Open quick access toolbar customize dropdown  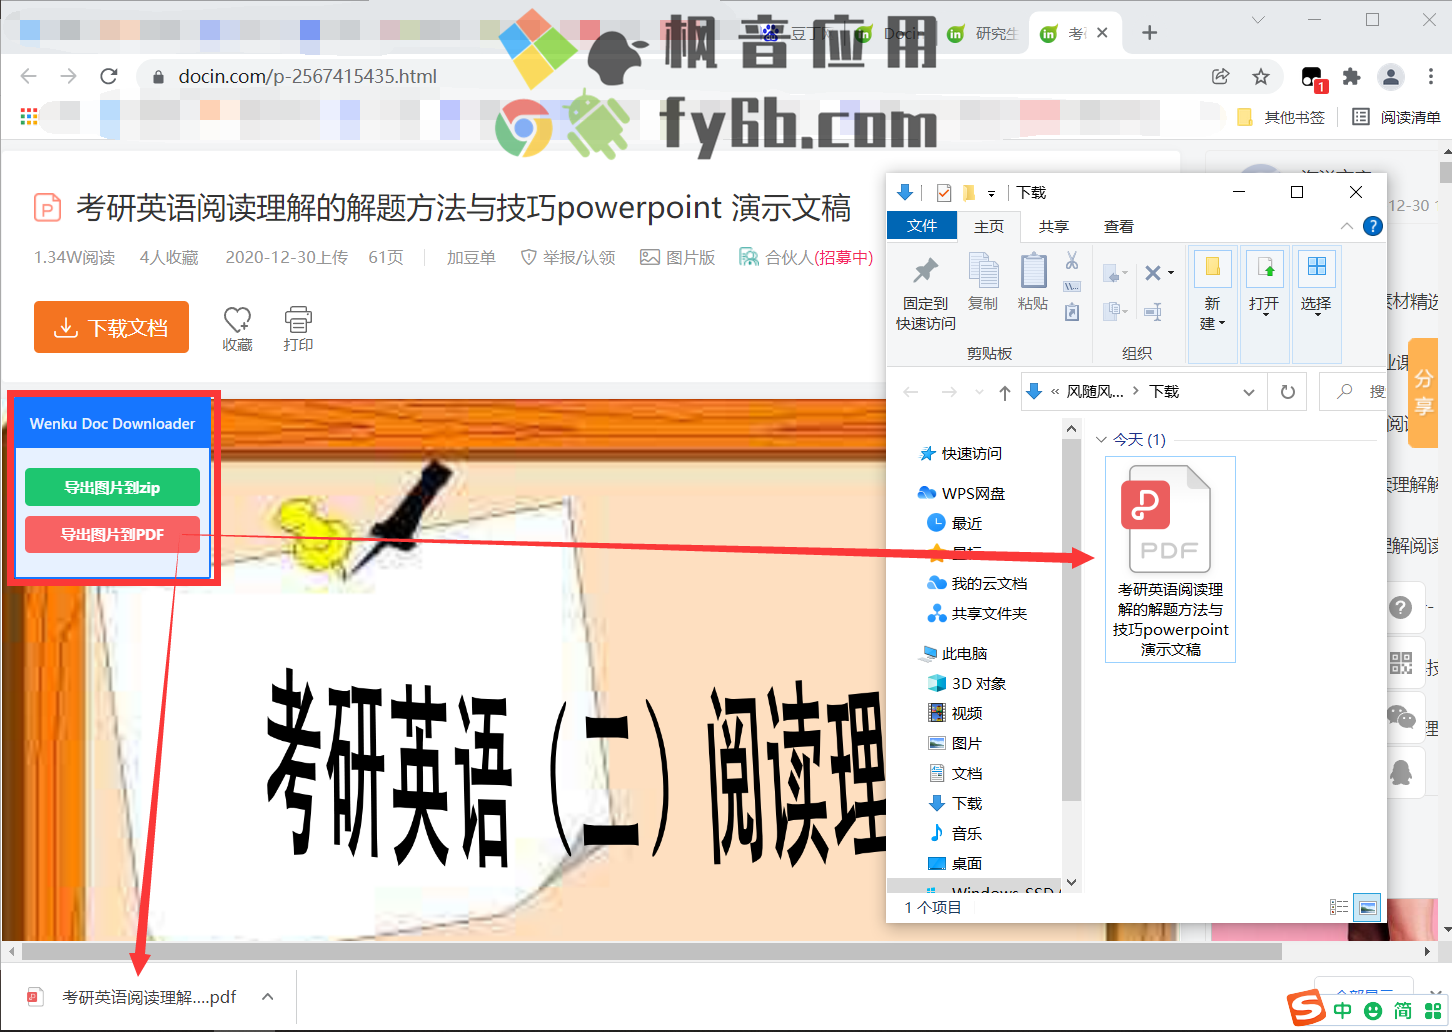tap(992, 193)
